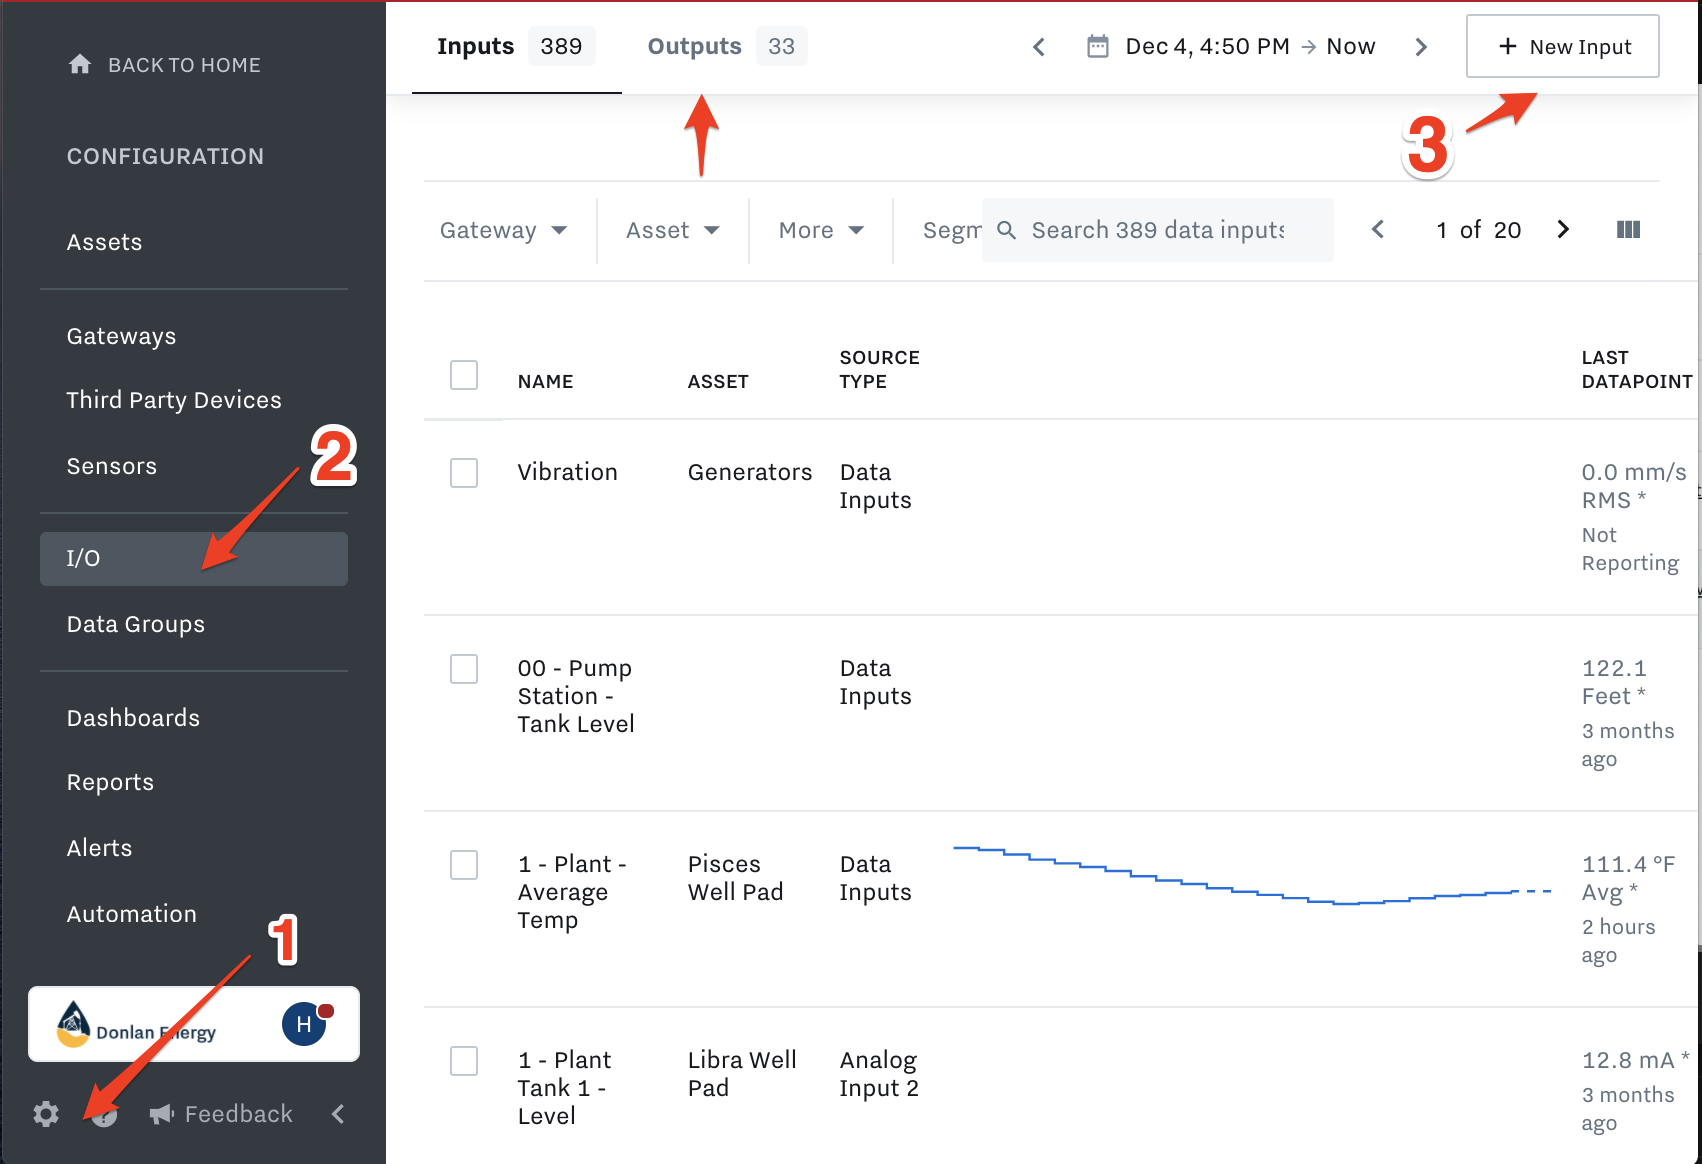Click the home icon beside Back to Home
1702x1164 pixels.
(x=80, y=65)
